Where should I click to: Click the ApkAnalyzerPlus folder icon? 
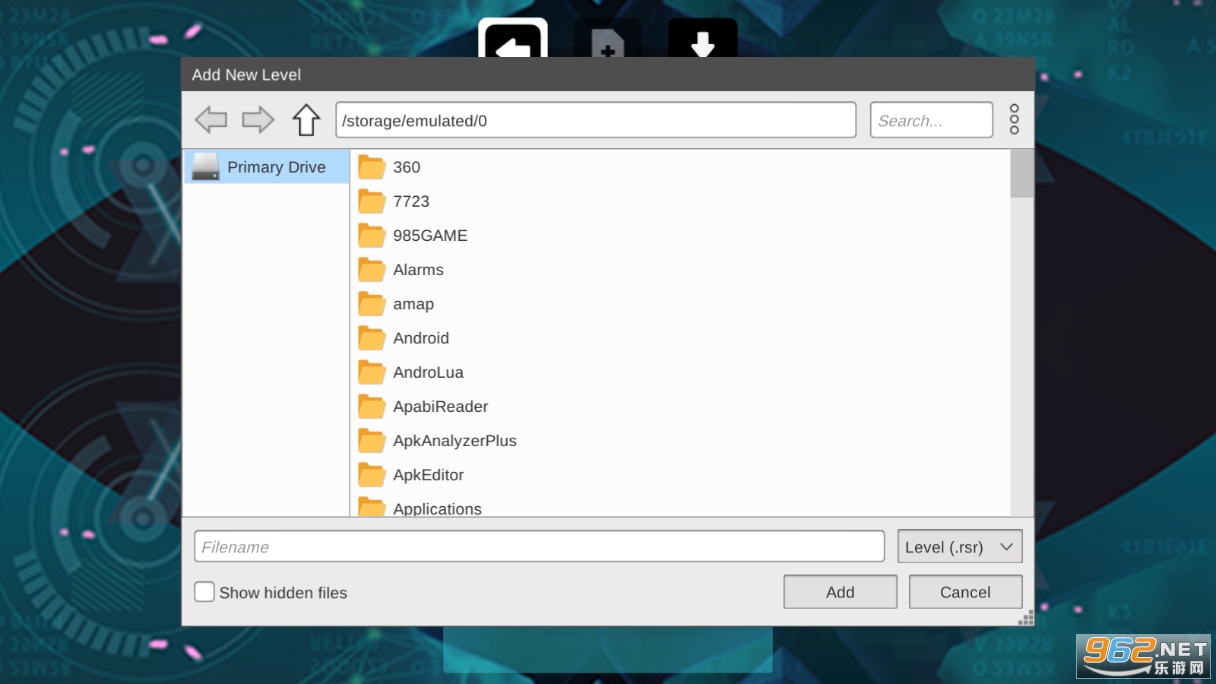point(372,441)
